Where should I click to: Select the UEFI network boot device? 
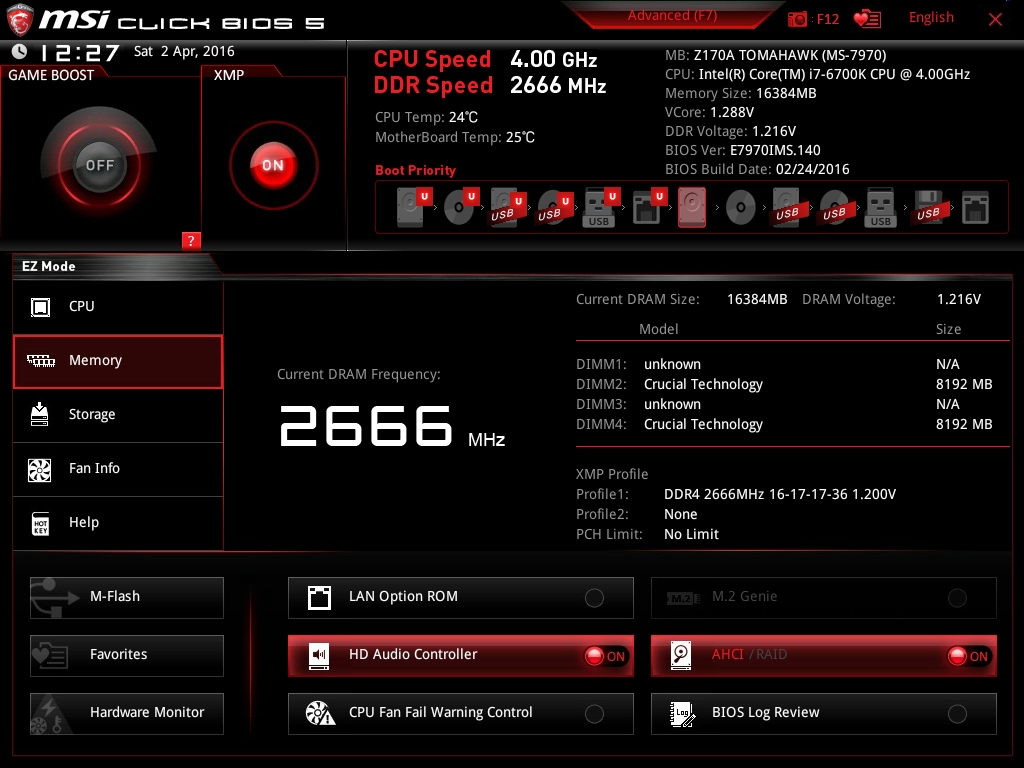click(648, 208)
